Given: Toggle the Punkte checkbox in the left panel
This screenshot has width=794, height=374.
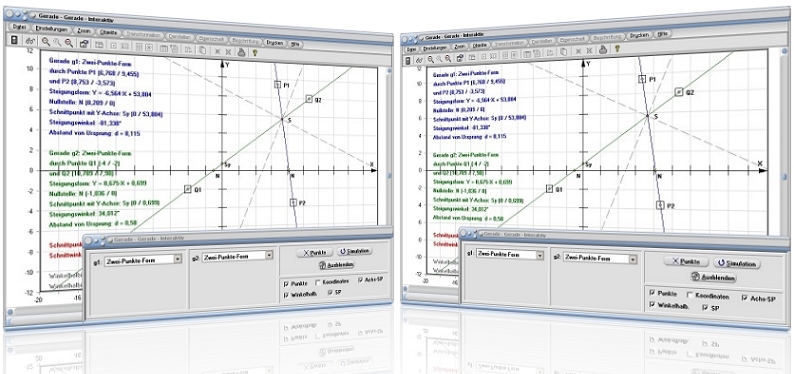Looking at the screenshot, I should [287, 283].
